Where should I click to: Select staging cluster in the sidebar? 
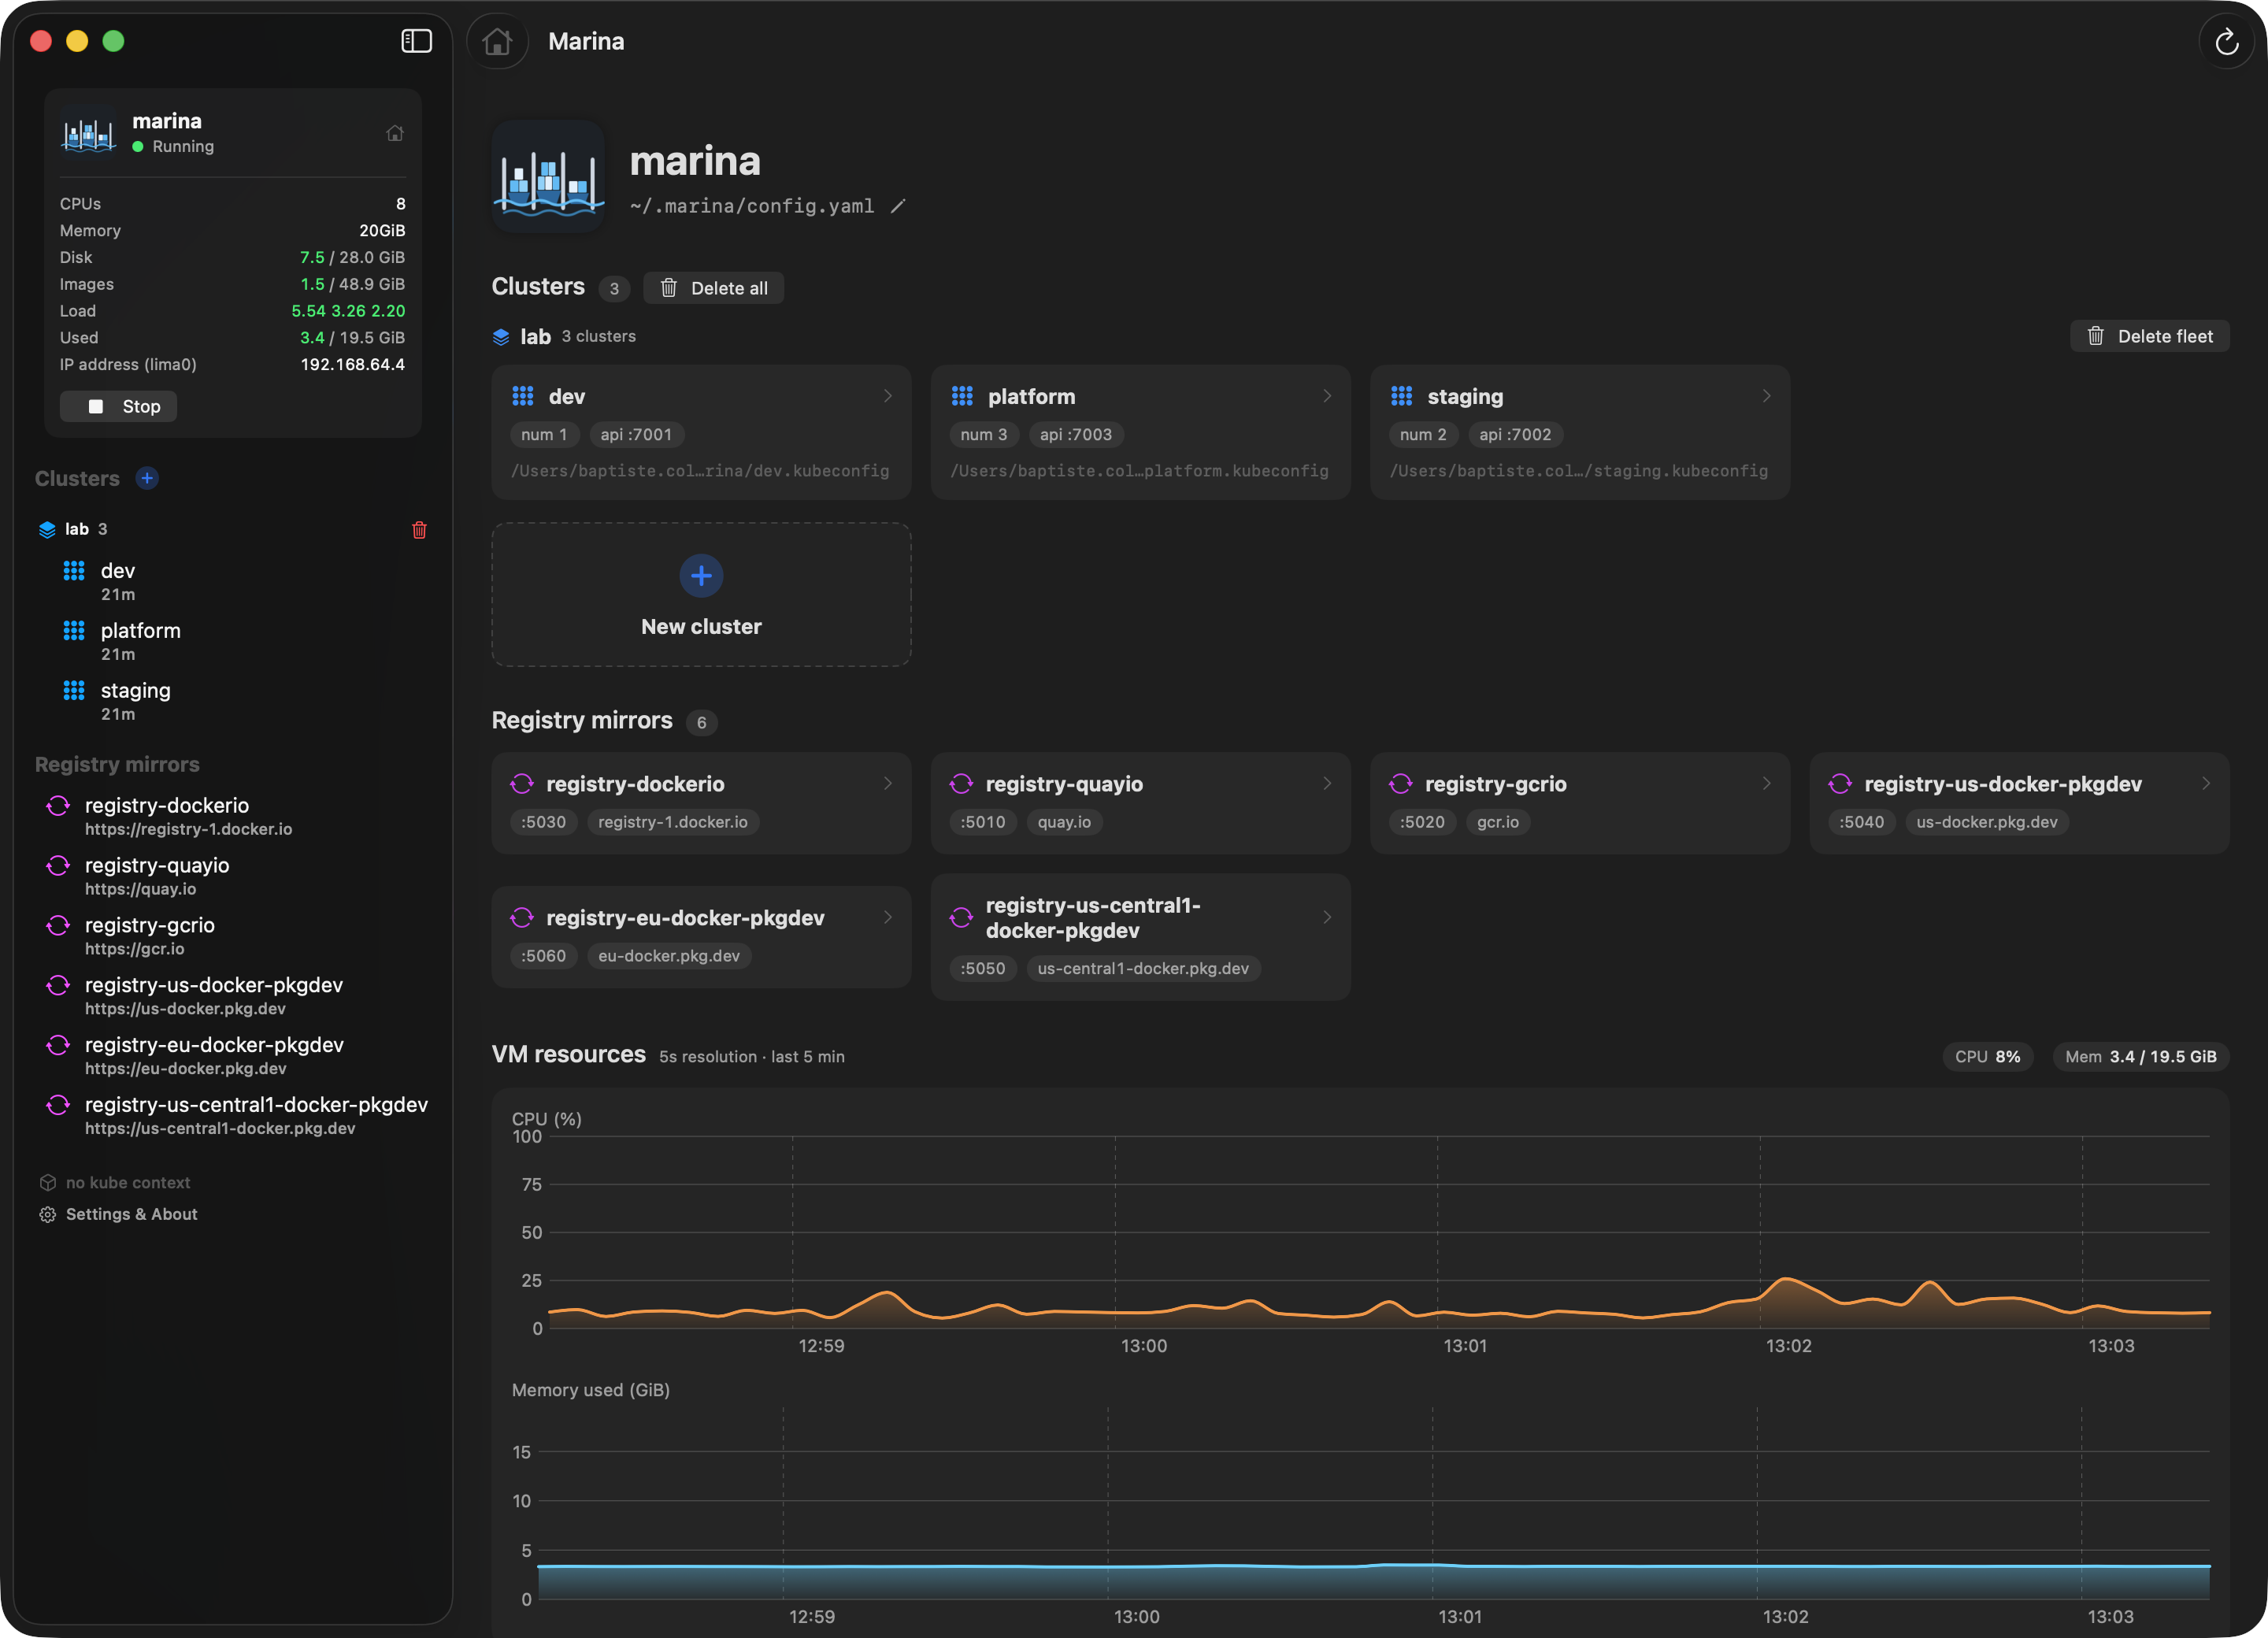point(233,701)
